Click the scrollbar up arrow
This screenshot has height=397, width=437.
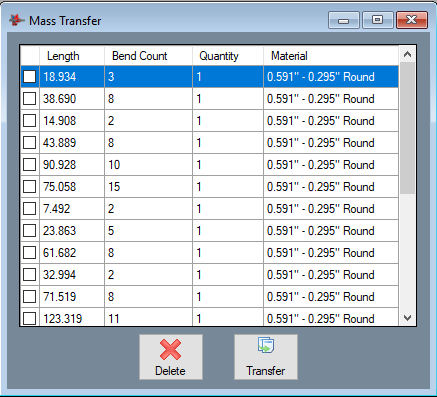point(407,54)
